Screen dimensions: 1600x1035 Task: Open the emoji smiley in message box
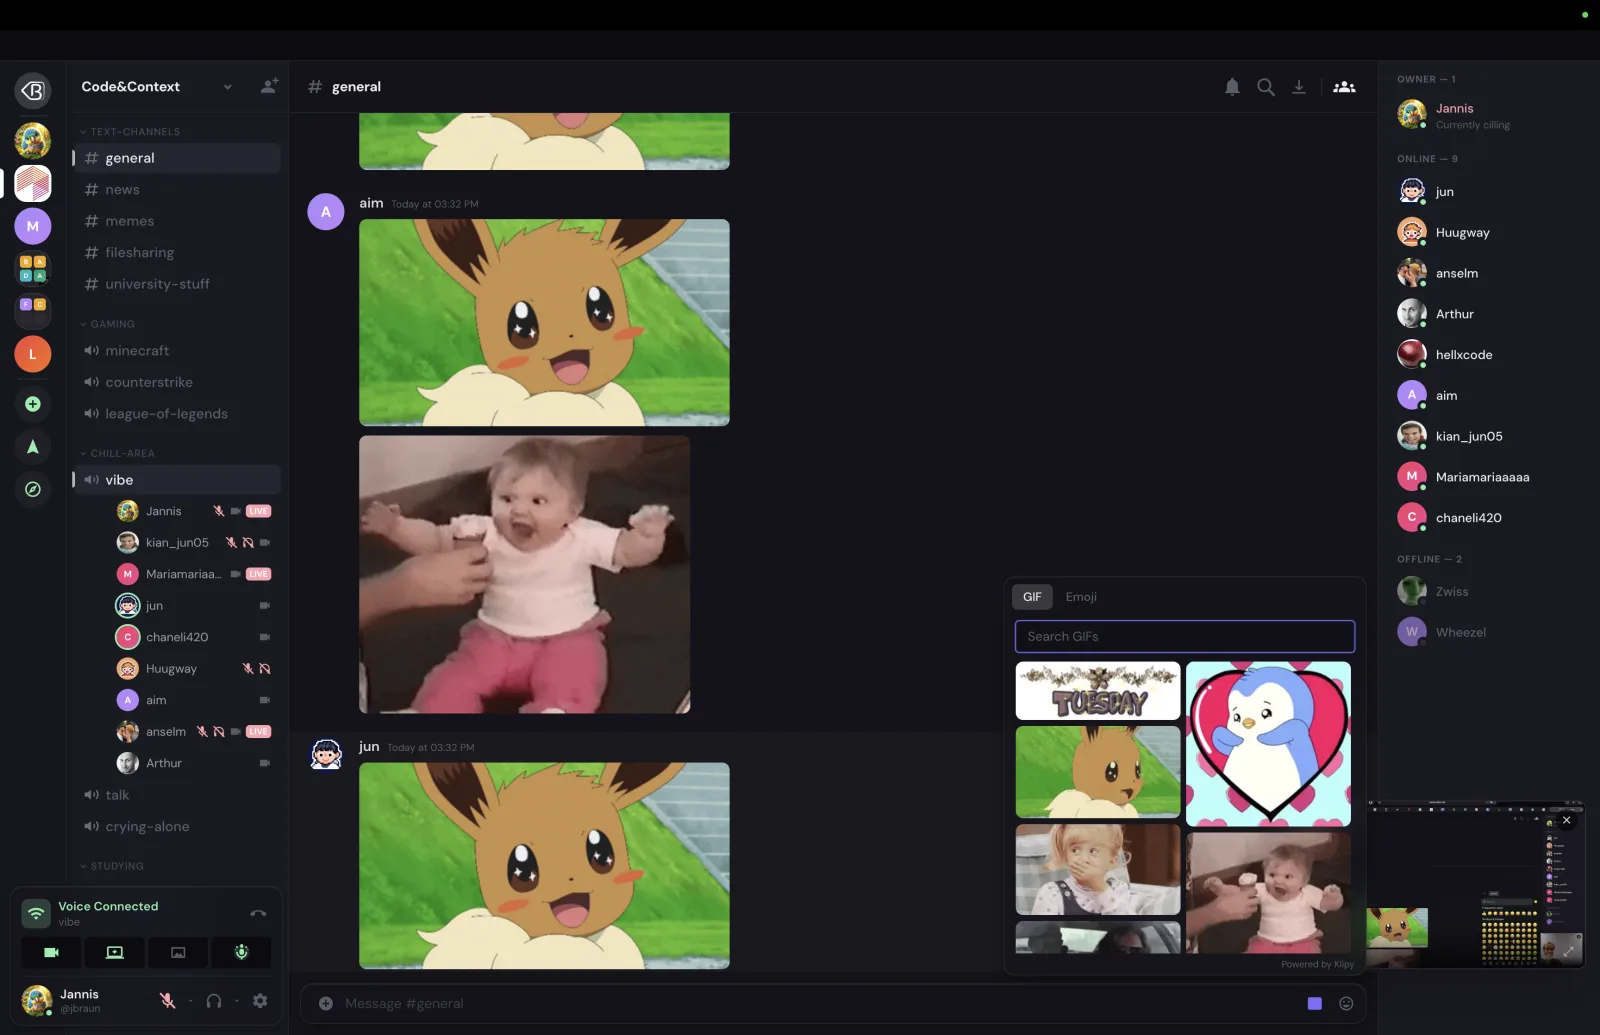[x=1346, y=1003]
